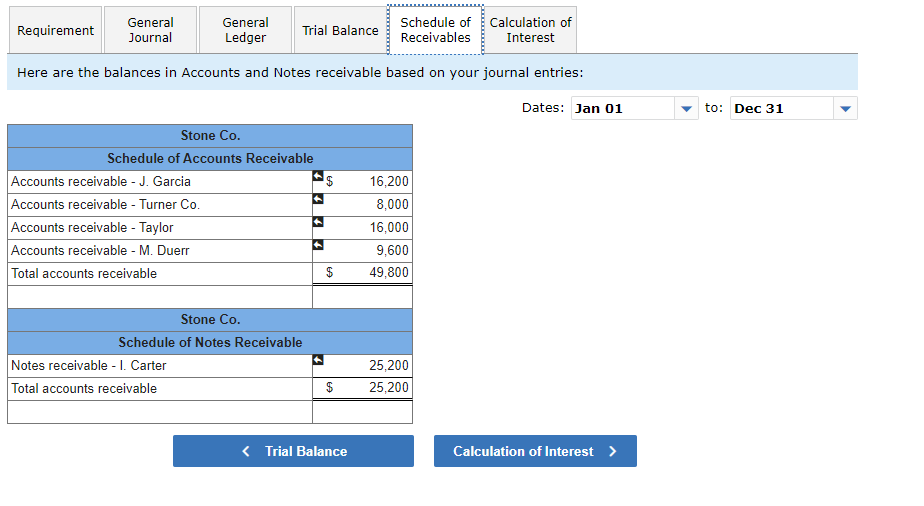
Task: Open the start date dropdown arrow for Jan 01
Action: coord(686,108)
